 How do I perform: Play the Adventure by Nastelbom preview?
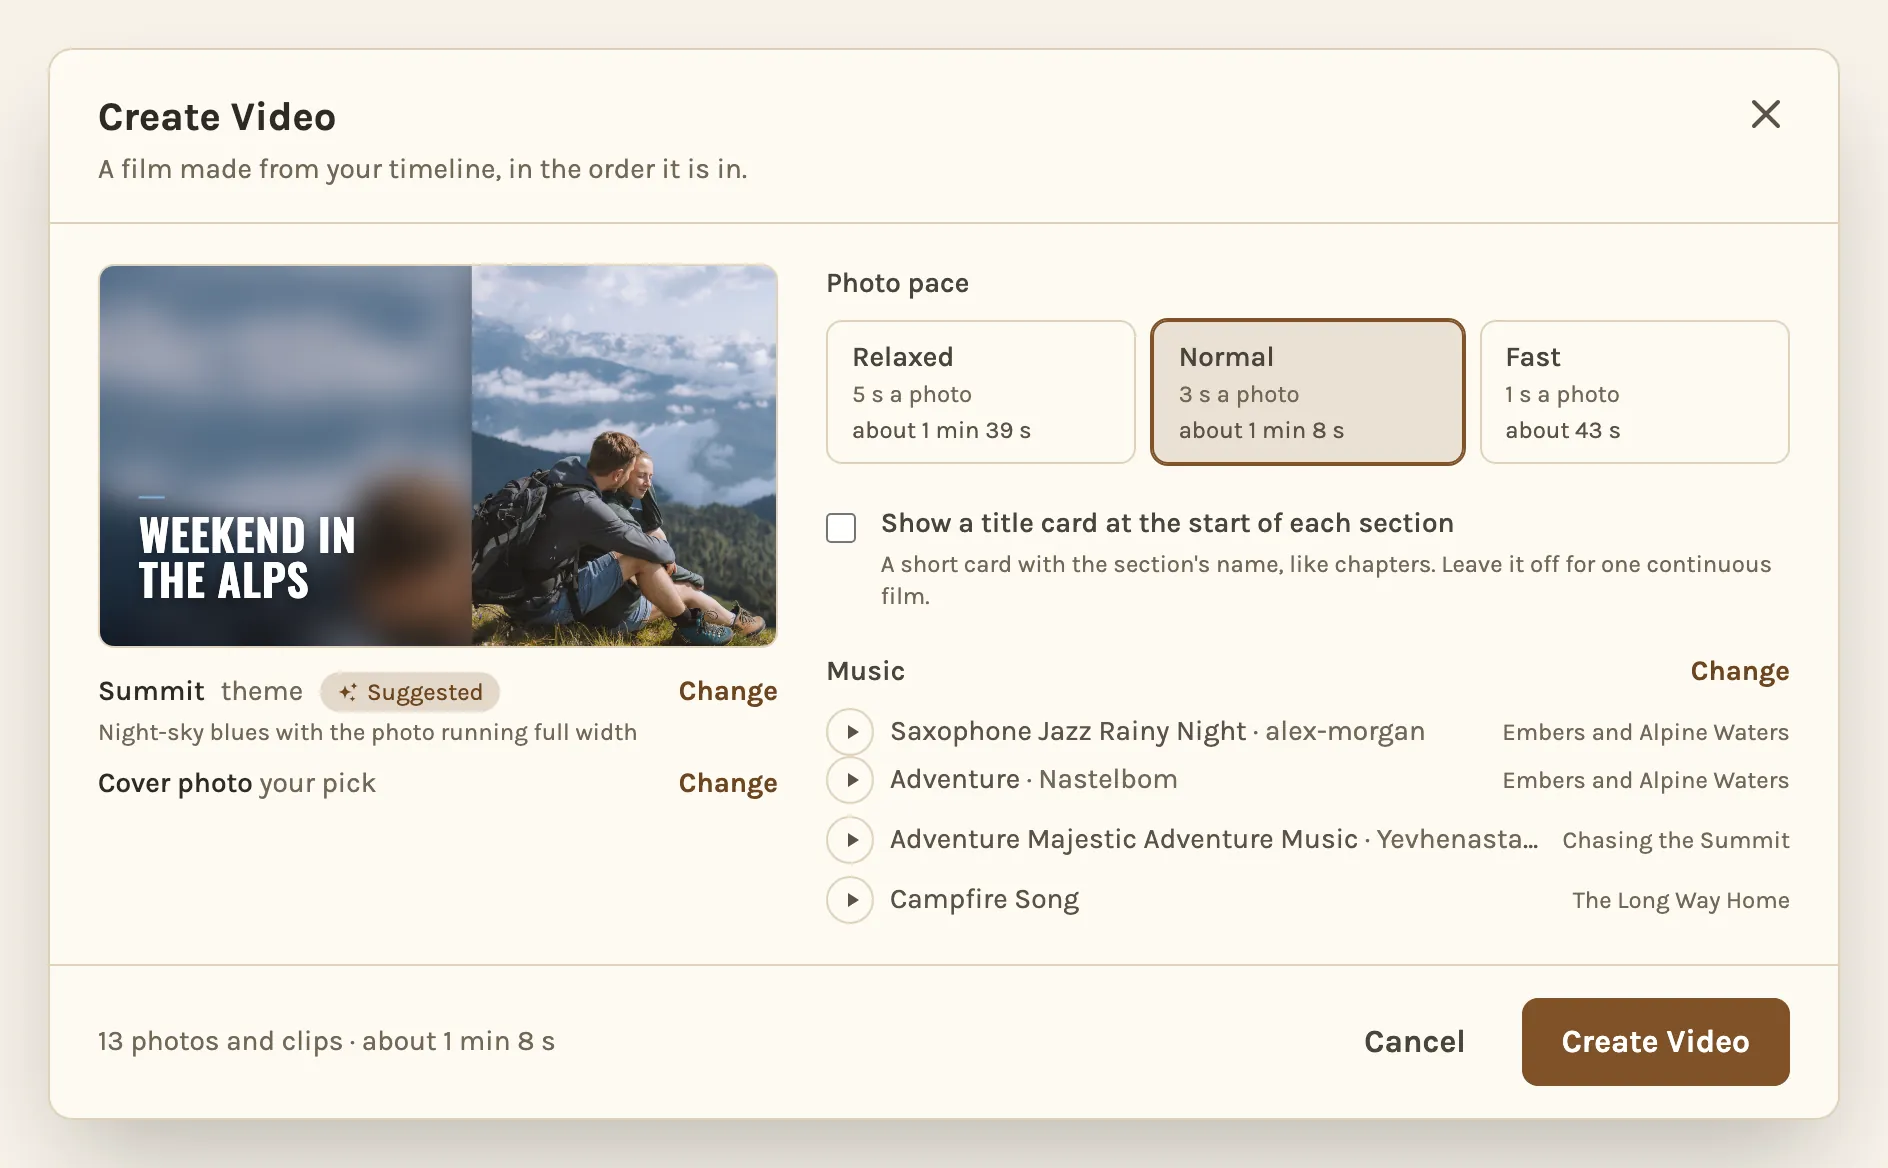850,780
